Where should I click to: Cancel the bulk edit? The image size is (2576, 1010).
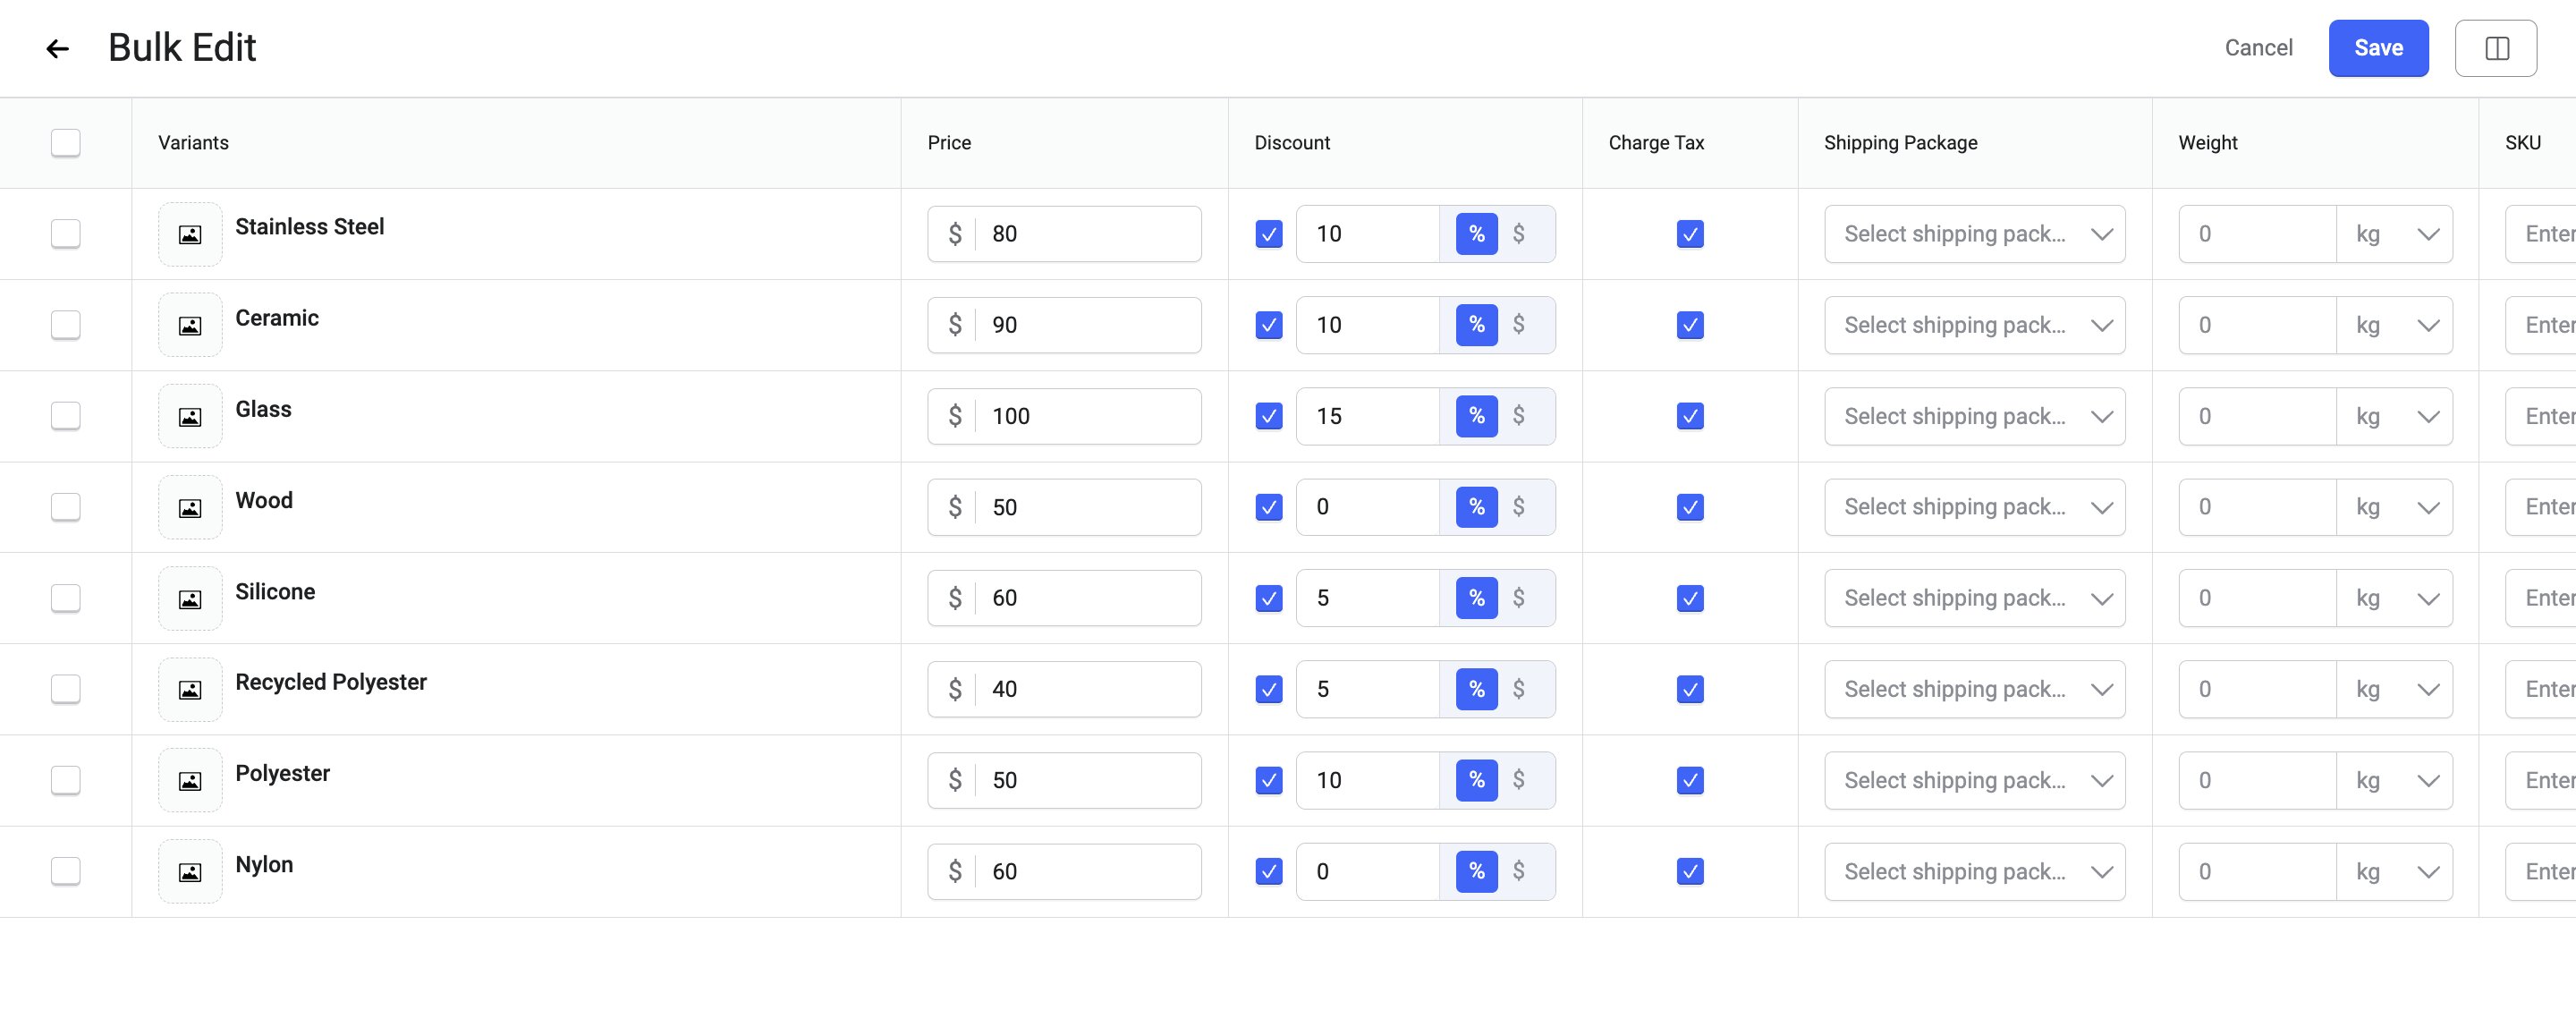coord(2258,48)
